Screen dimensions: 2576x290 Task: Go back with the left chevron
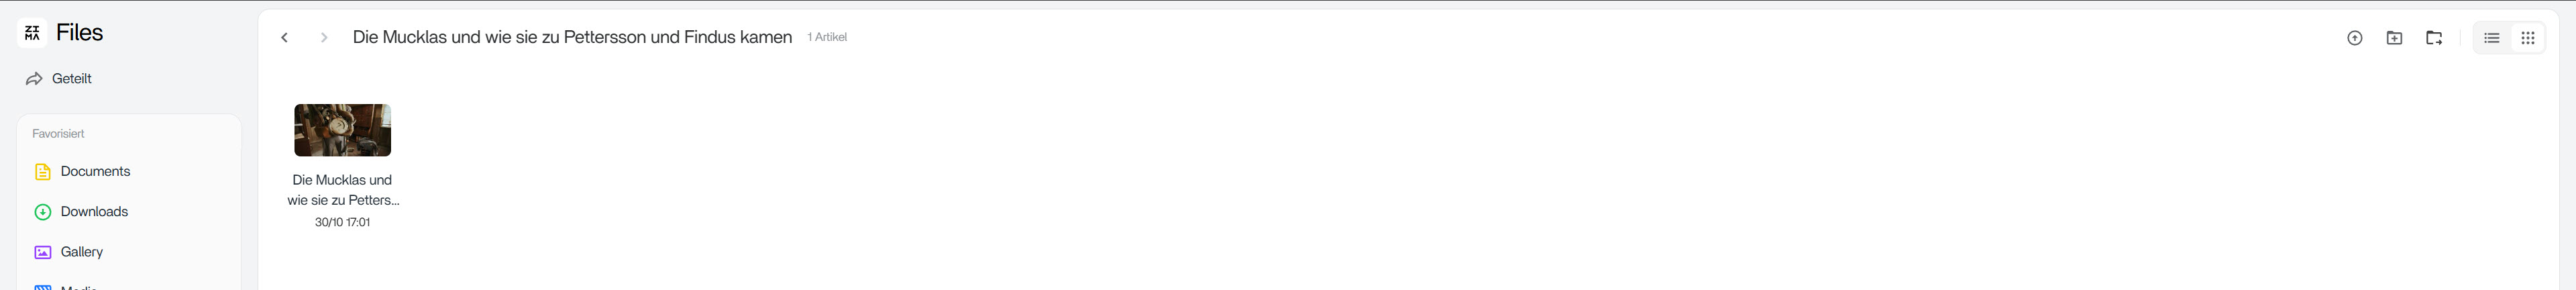(284, 38)
